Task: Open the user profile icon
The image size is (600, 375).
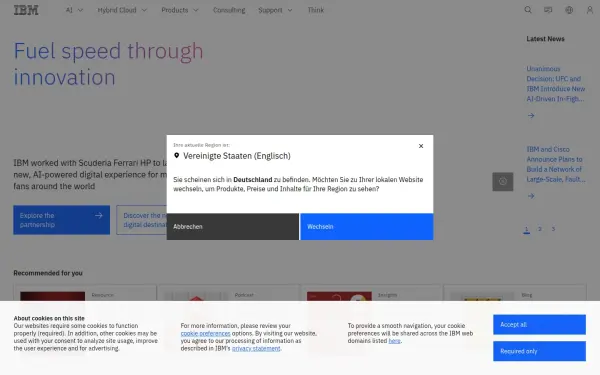Action: point(590,10)
